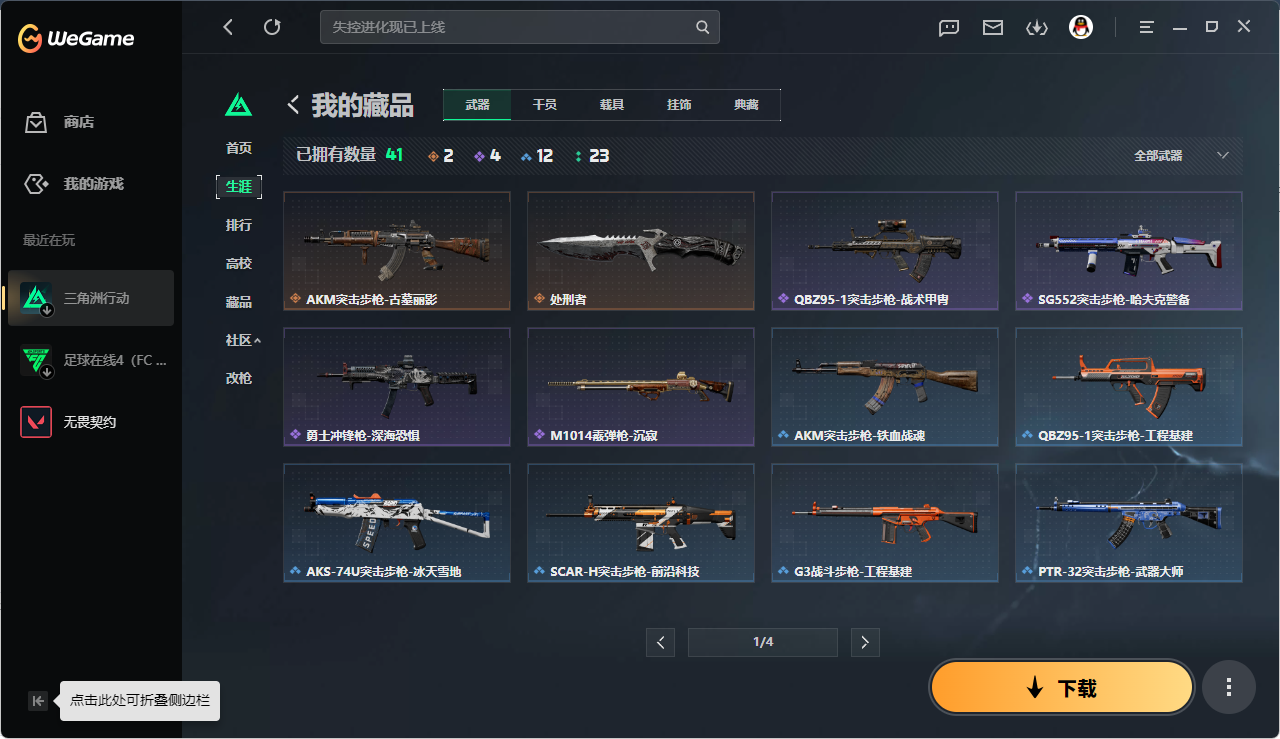Image resolution: width=1280 pixels, height=739 pixels.
Task: Expand the 全部武器 filter dropdown
Action: pyautogui.click(x=1181, y=156)
